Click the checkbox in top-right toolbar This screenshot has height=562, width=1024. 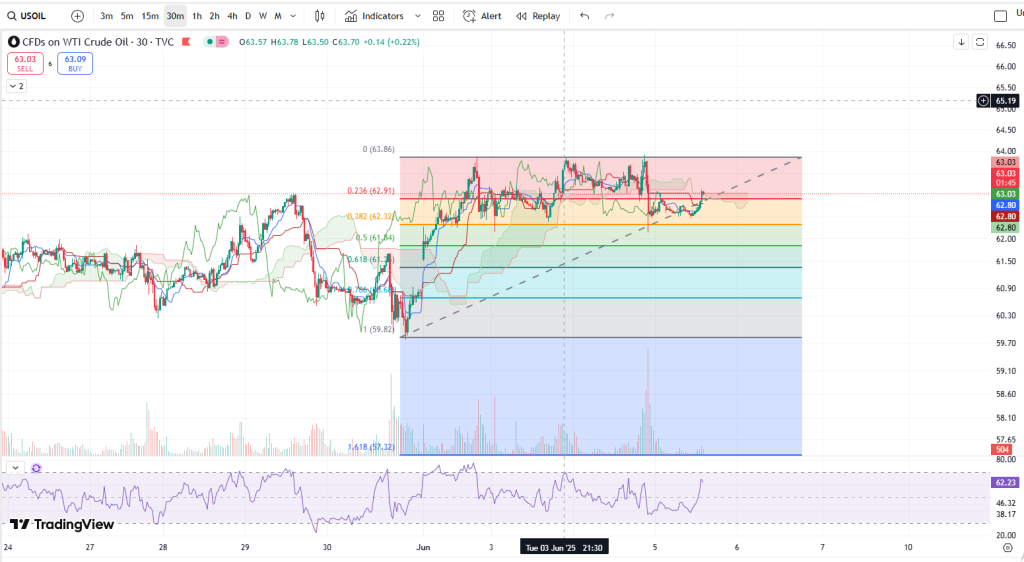pyautogui.click(x=999, y=15)
